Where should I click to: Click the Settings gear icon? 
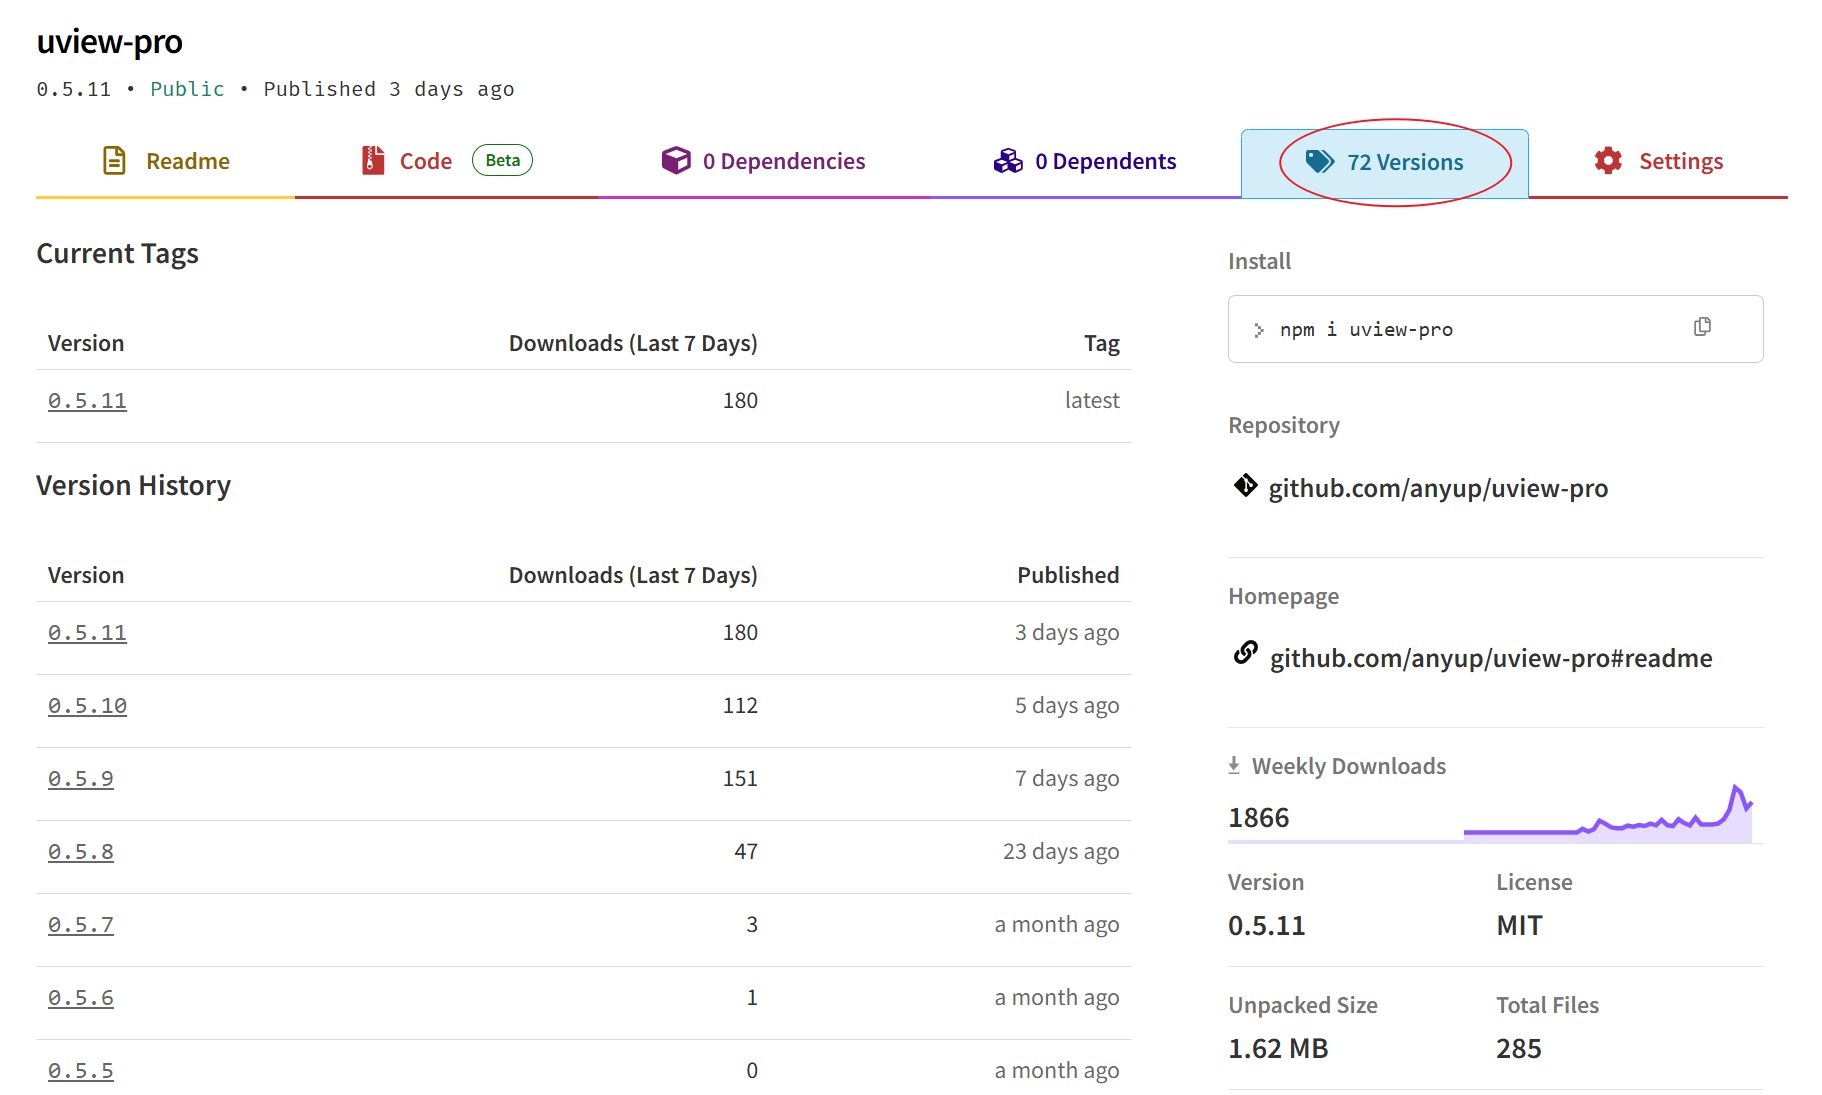click(1608, 161)
